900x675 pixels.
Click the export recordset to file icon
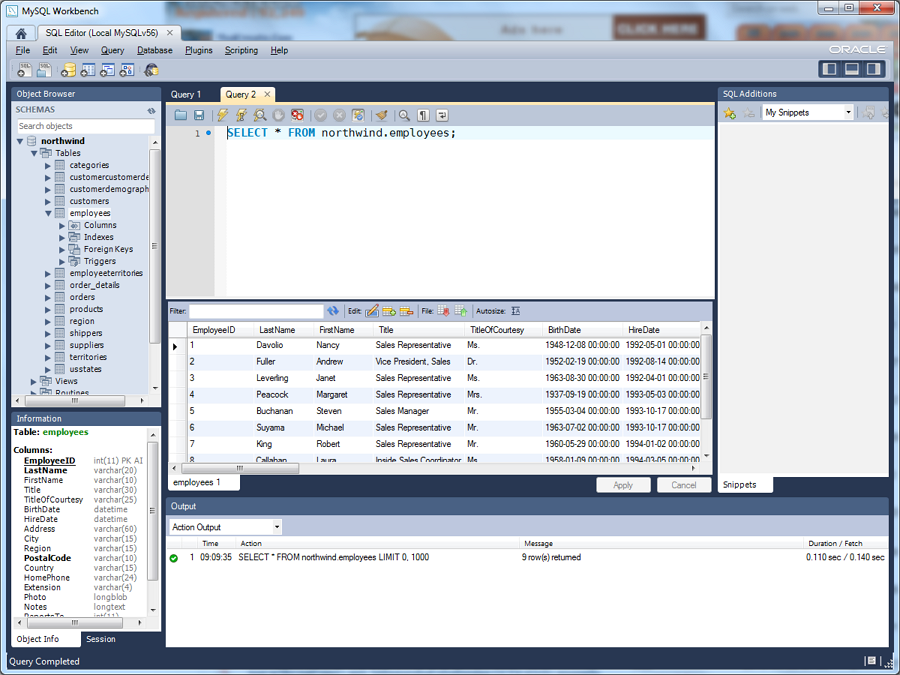pos(443,311)
